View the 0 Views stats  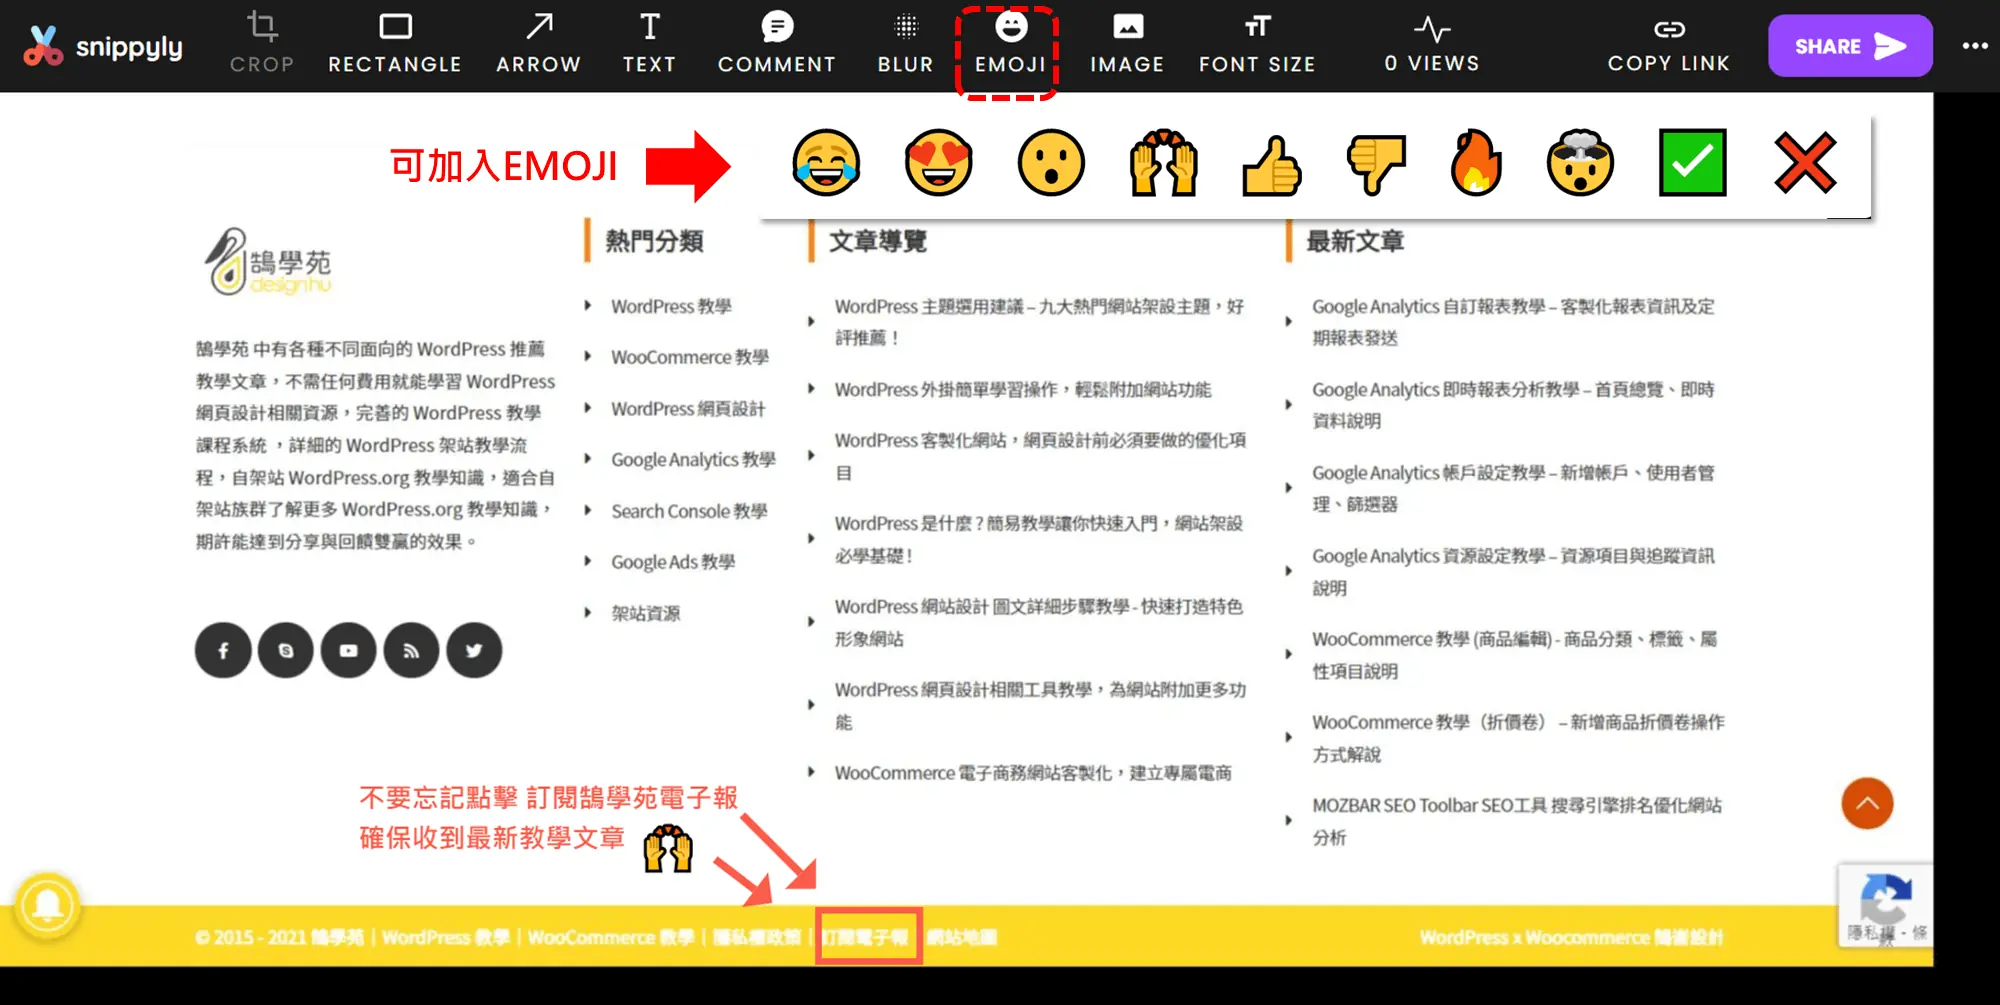pos(1432,43)
